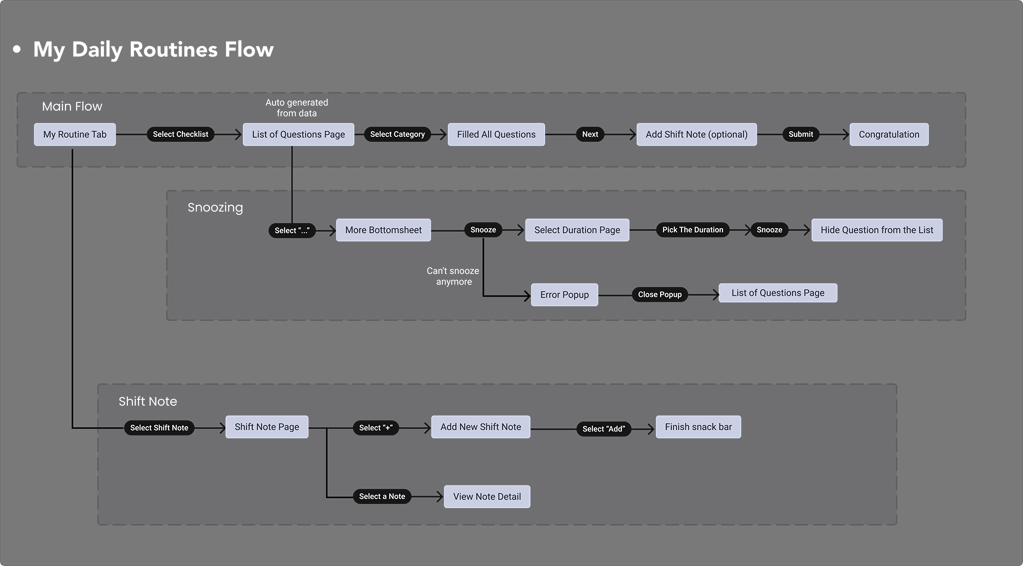Select the Hide Question from the List node
Image resolution: width=1023 pixels, height=566 pixels.
pos(876,230)
